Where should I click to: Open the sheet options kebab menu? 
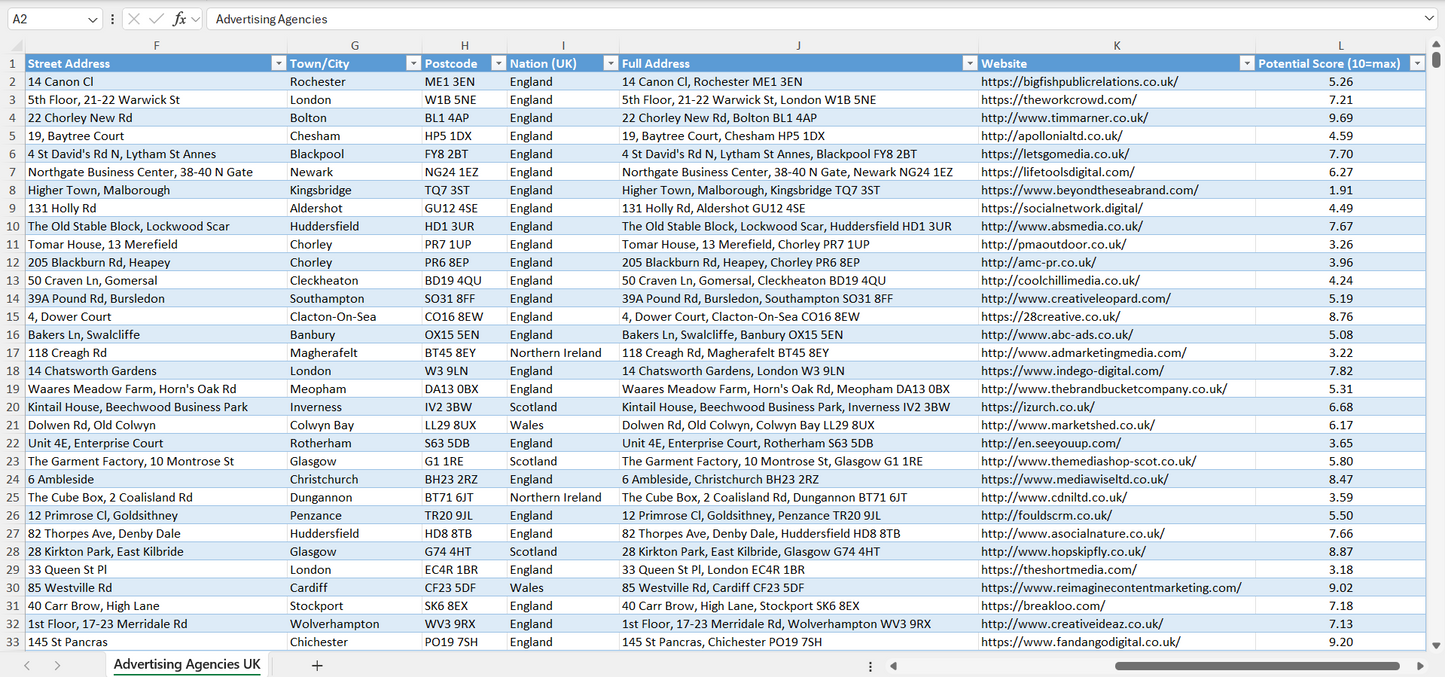[x=869, y=665]
